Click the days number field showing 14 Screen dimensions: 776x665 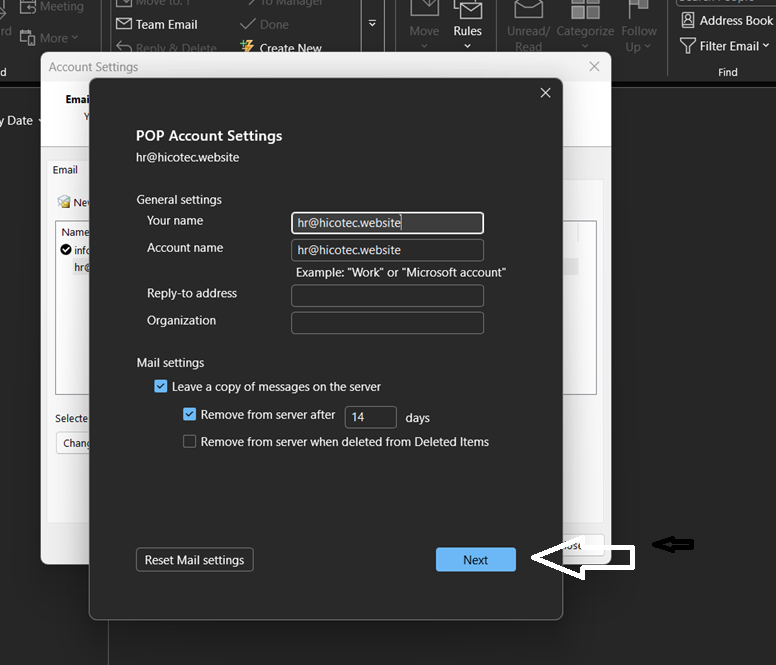tap(371, 417)
